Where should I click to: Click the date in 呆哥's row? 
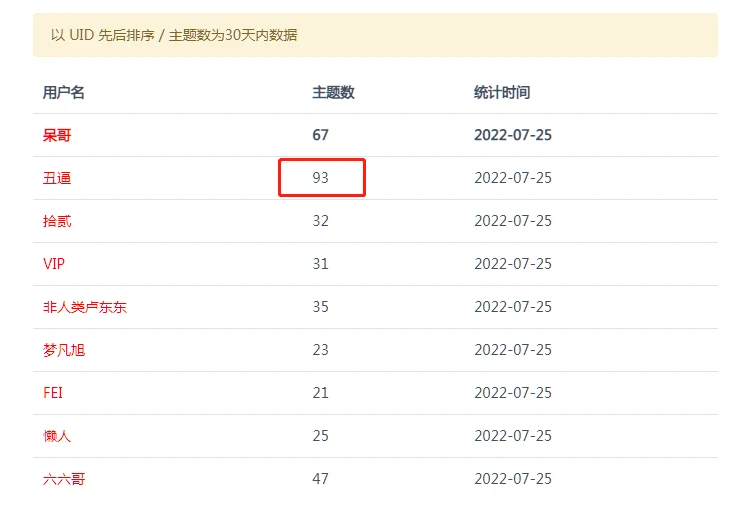[x=513, y=135]
